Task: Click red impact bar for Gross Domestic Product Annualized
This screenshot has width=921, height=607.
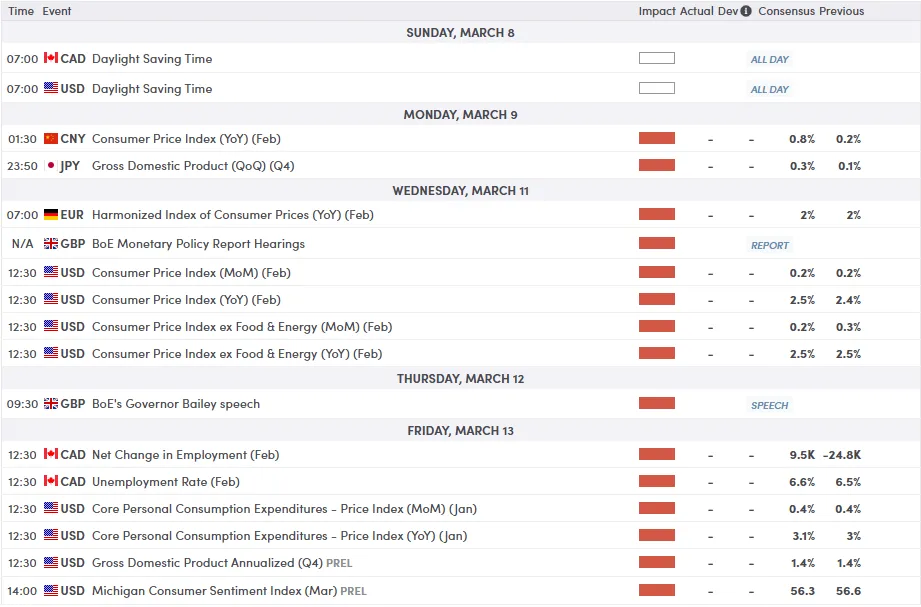Action: click(656, 563)
